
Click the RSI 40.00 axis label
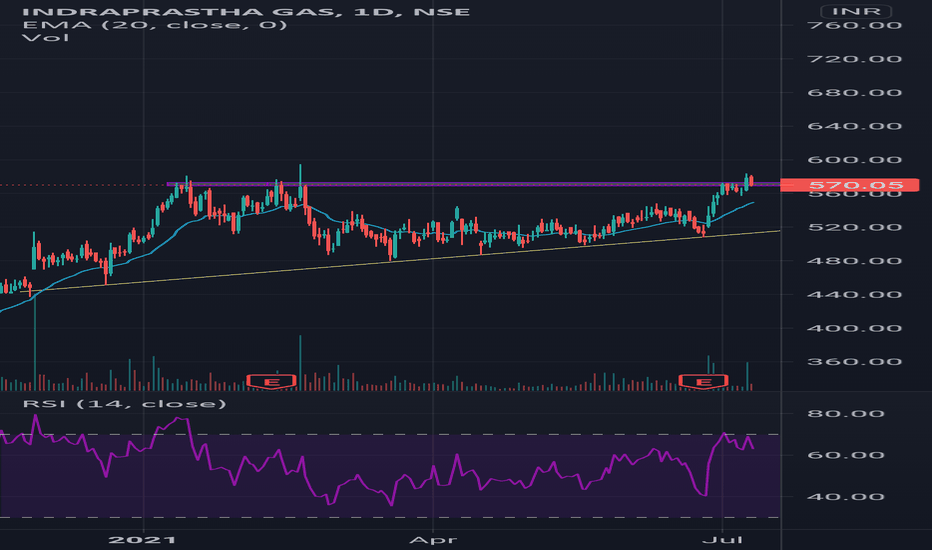[846, 497]
